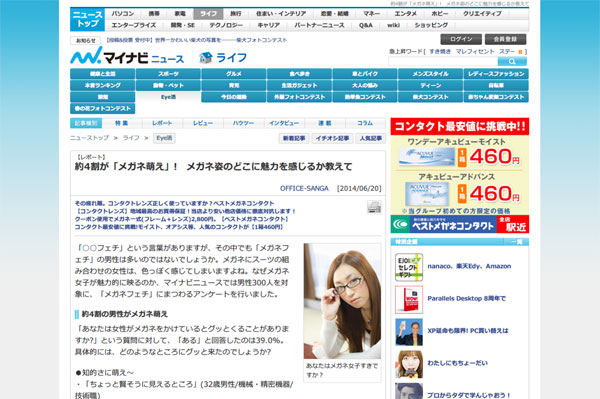Open the フォトコンテスト announcement link
Image resolution: width=600 pixels, height=399 pixels.
pyautogui.click(x=197, y=40)
